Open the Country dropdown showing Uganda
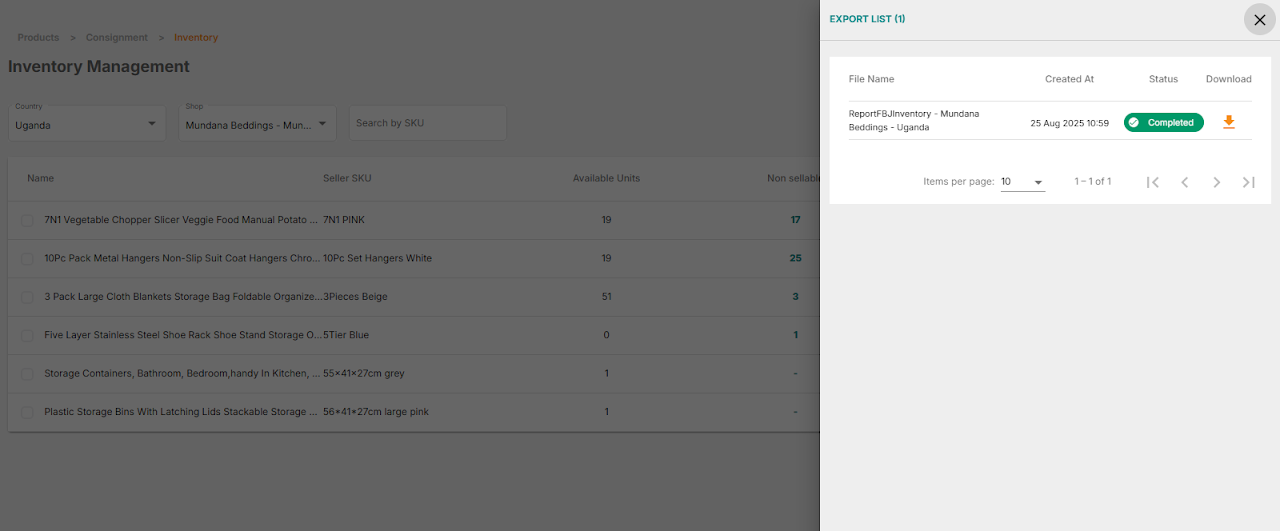 point(86,124)
